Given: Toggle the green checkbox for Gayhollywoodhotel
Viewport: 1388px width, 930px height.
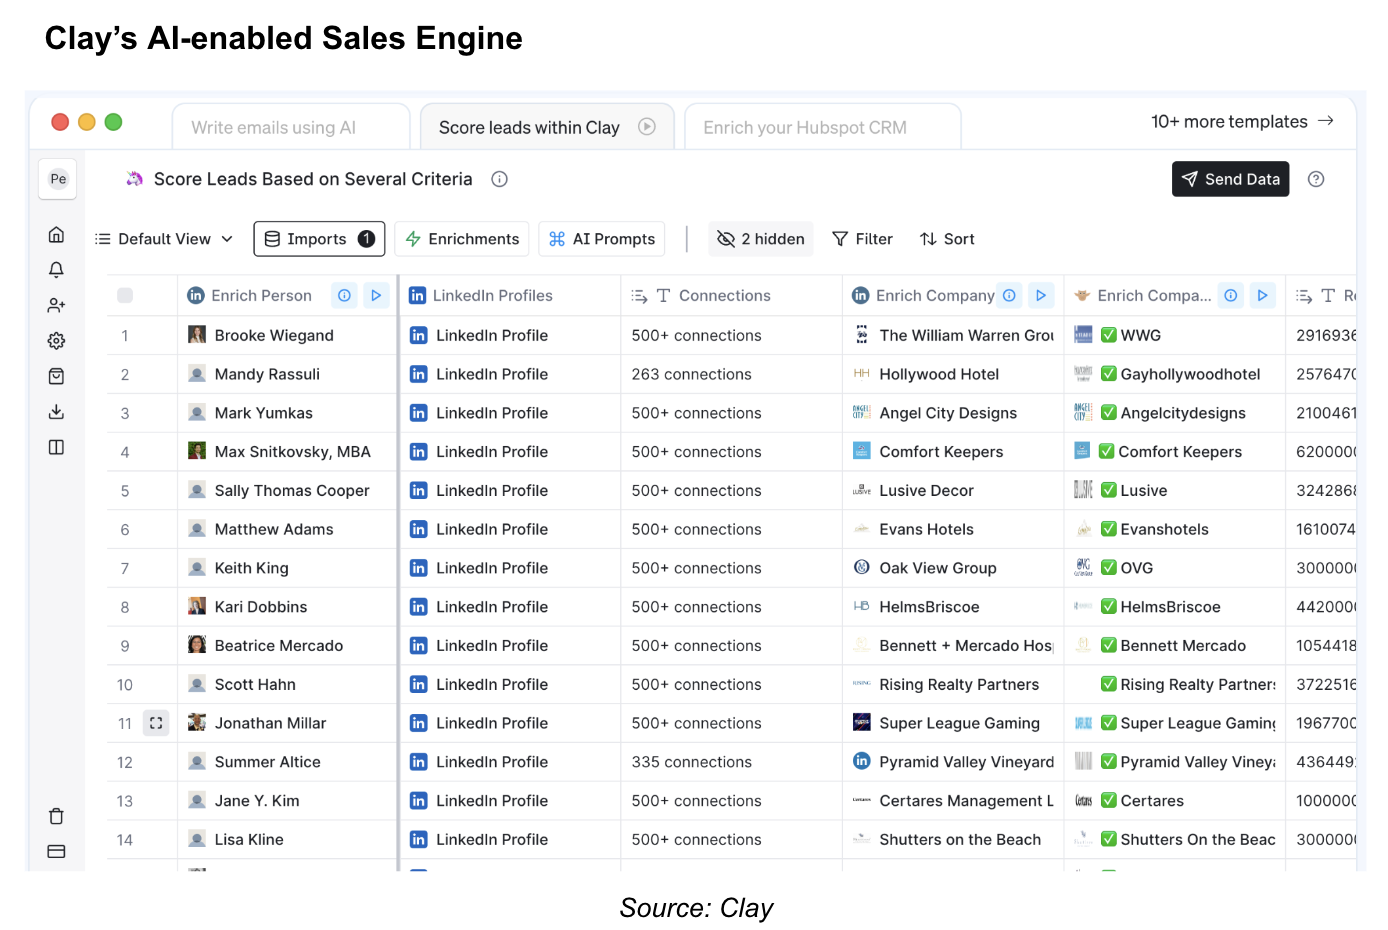Looking at the screenshot, I should point(1109,374).
